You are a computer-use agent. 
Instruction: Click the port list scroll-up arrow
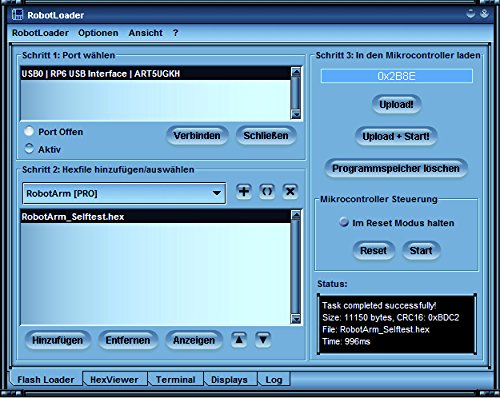296,72
